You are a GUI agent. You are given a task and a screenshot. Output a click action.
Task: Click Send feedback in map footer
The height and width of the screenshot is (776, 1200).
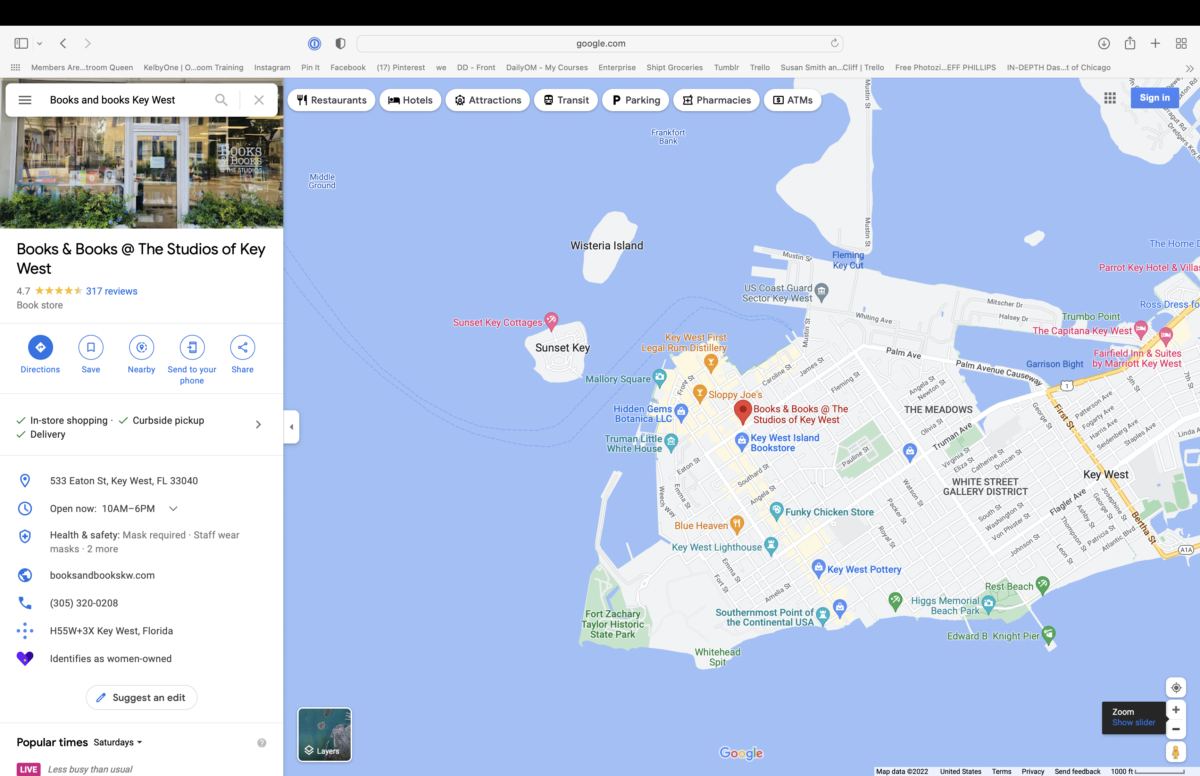pyautogui.click(x=1077, y=771)
